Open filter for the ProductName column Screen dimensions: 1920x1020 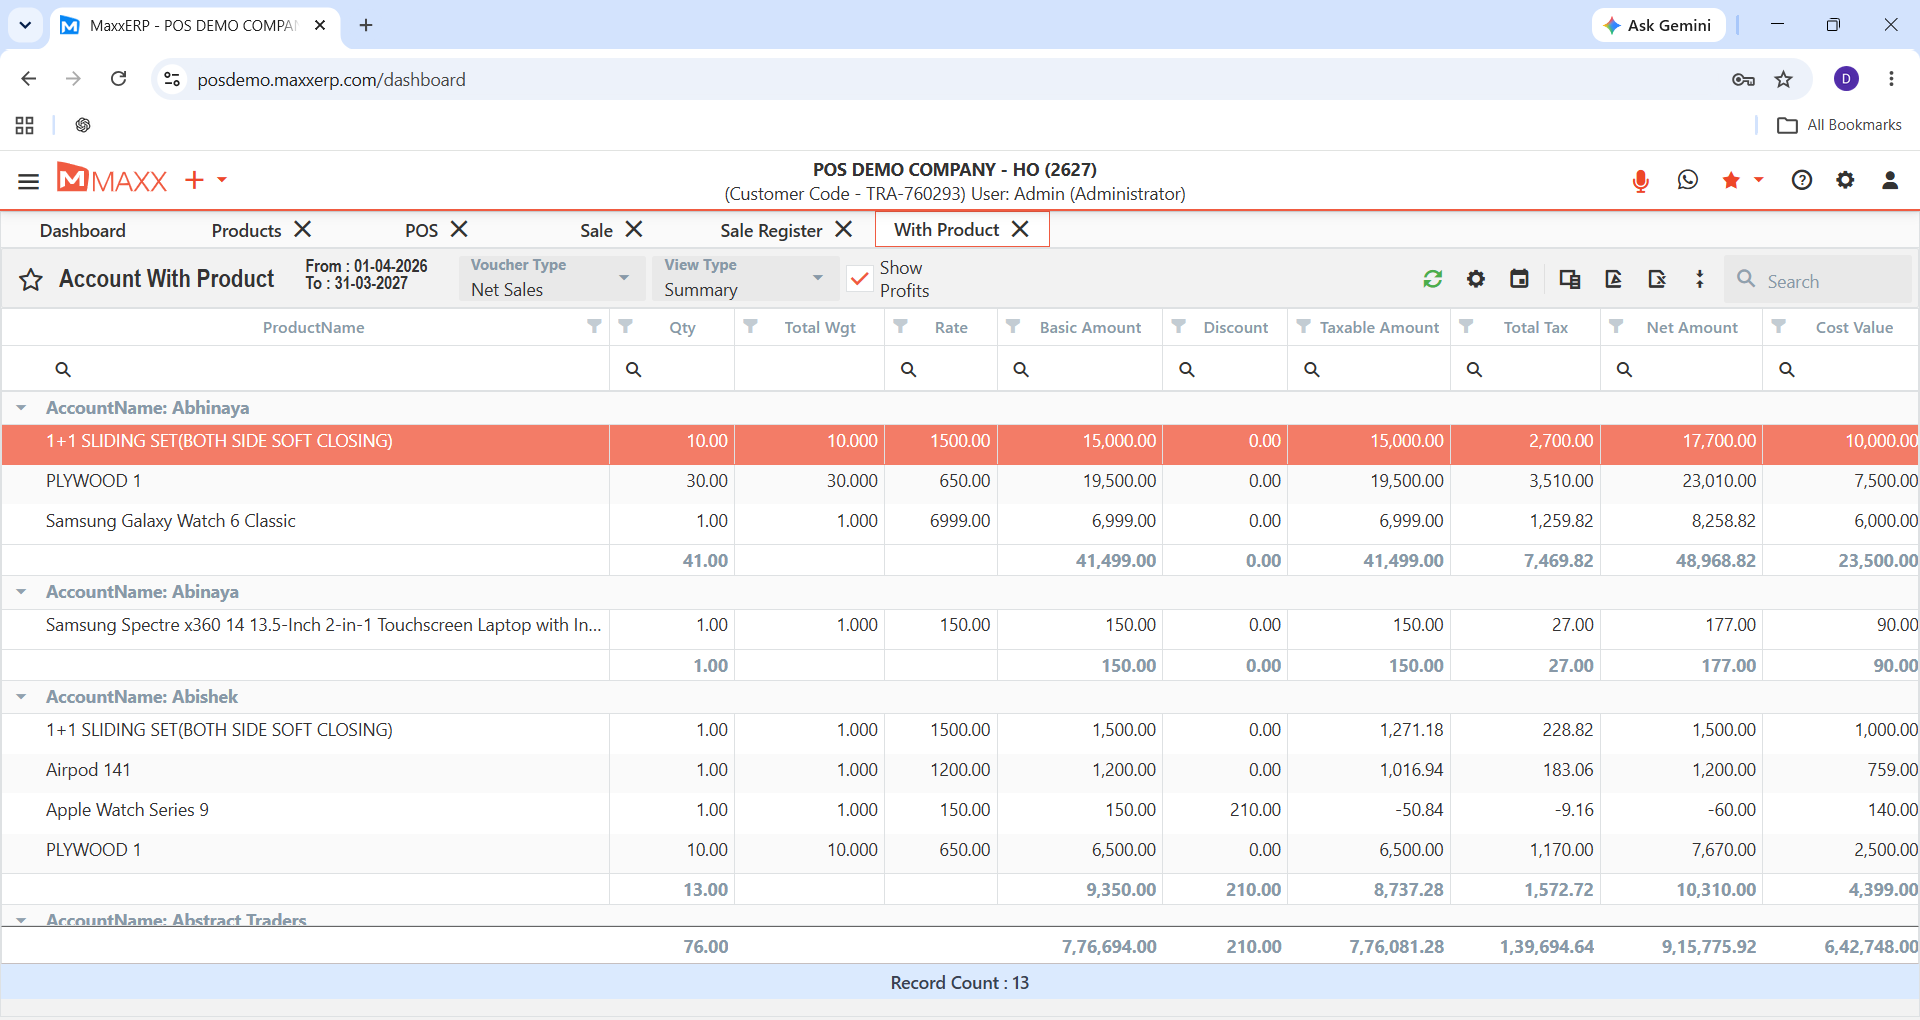tap(594, 326)
